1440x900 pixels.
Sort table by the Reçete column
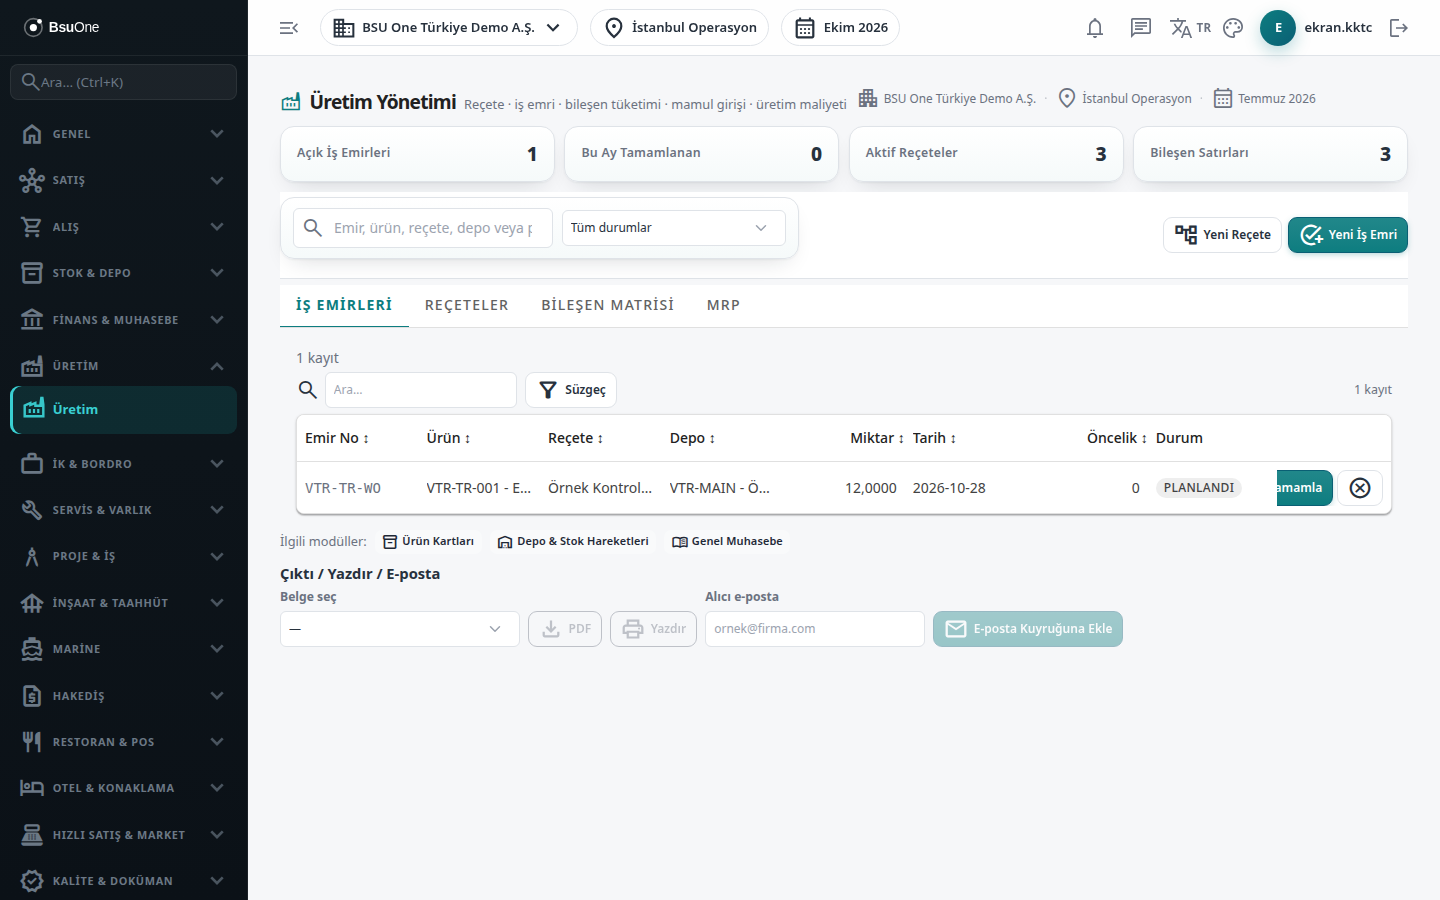[575, 438]
